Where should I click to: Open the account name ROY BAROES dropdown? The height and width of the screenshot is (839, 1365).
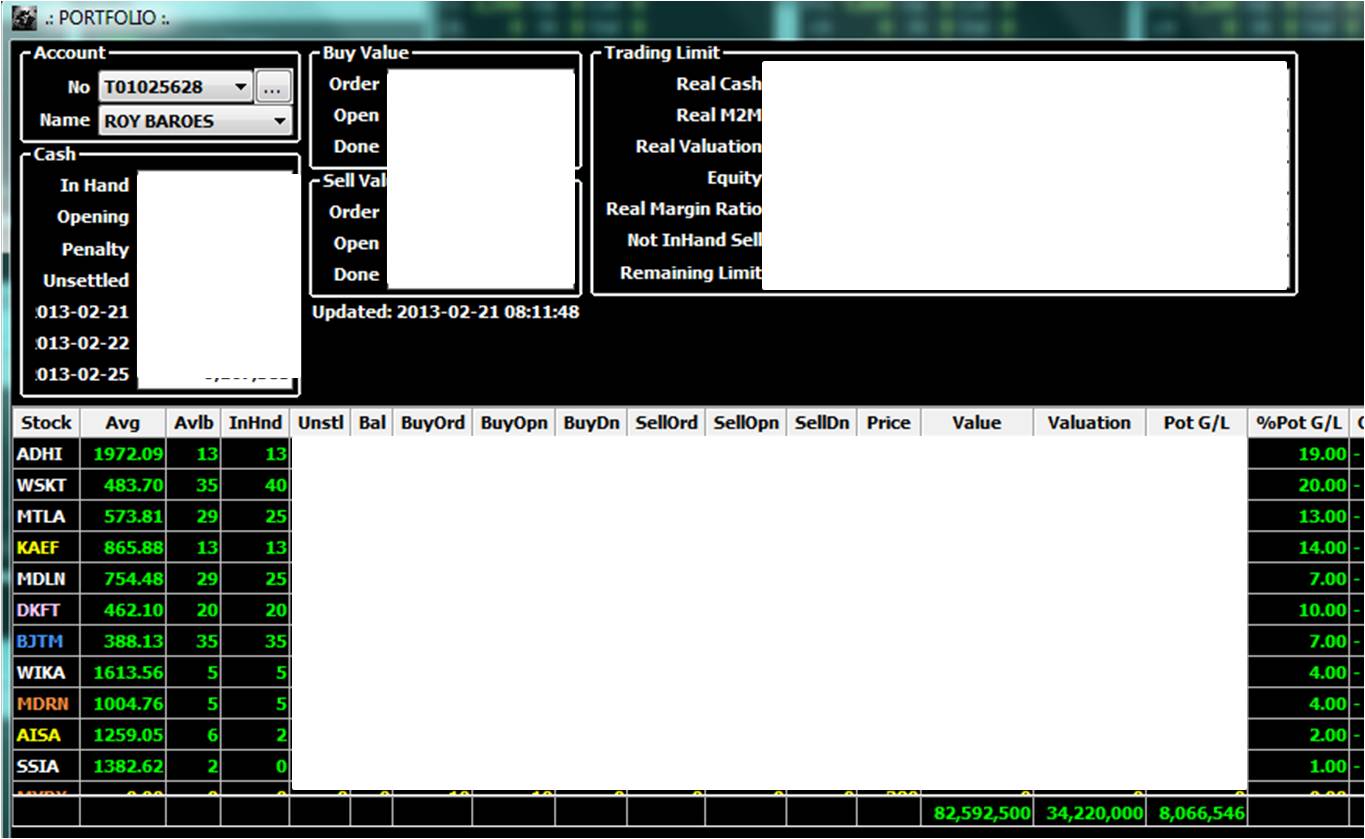(280, 121)
